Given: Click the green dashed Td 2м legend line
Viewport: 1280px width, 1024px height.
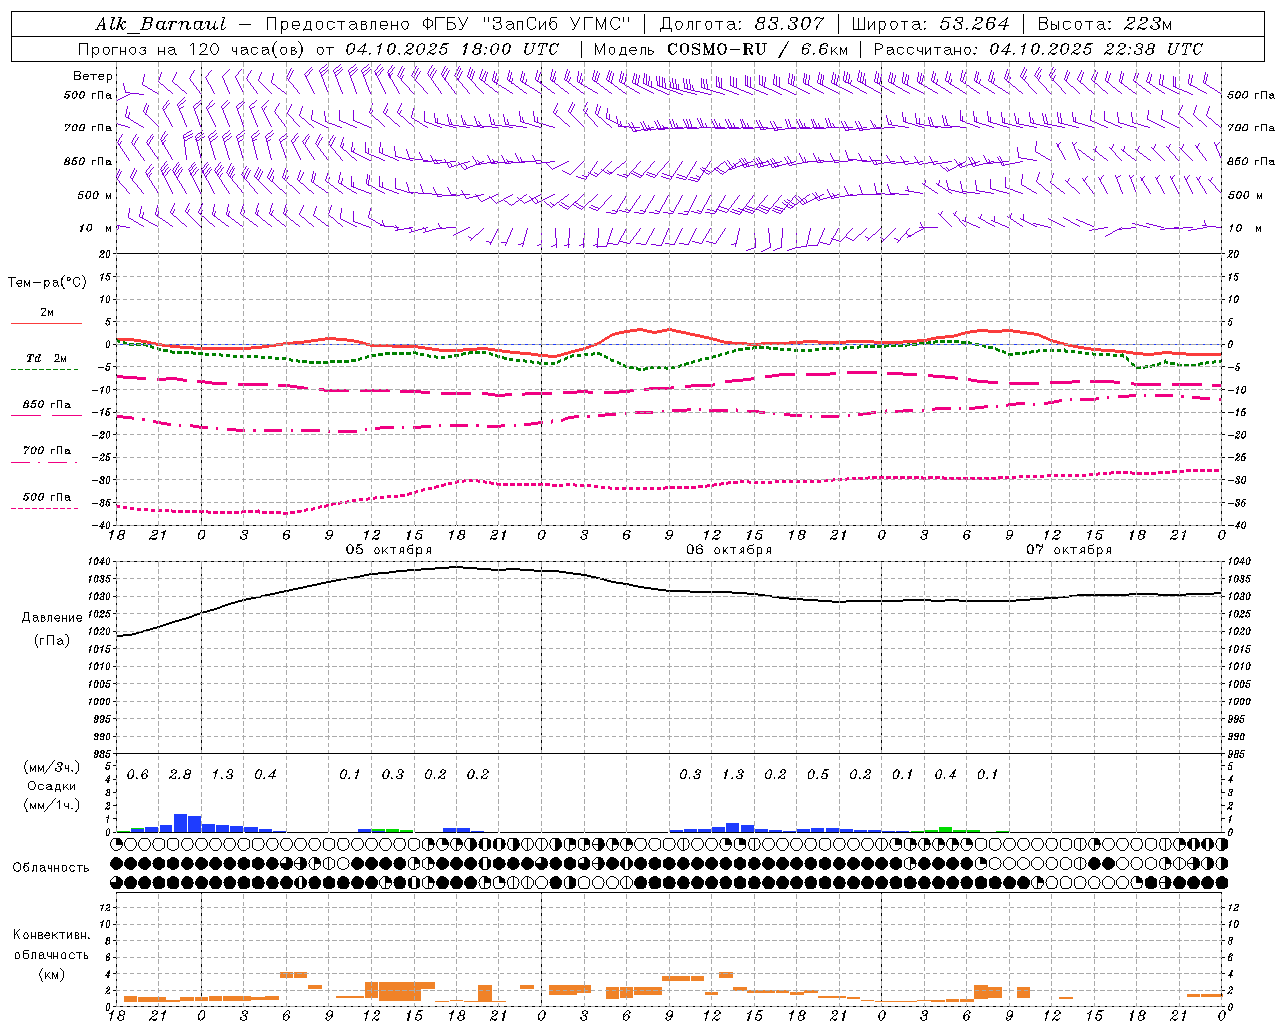Looking at the screenshot, I should pos(44,369).
